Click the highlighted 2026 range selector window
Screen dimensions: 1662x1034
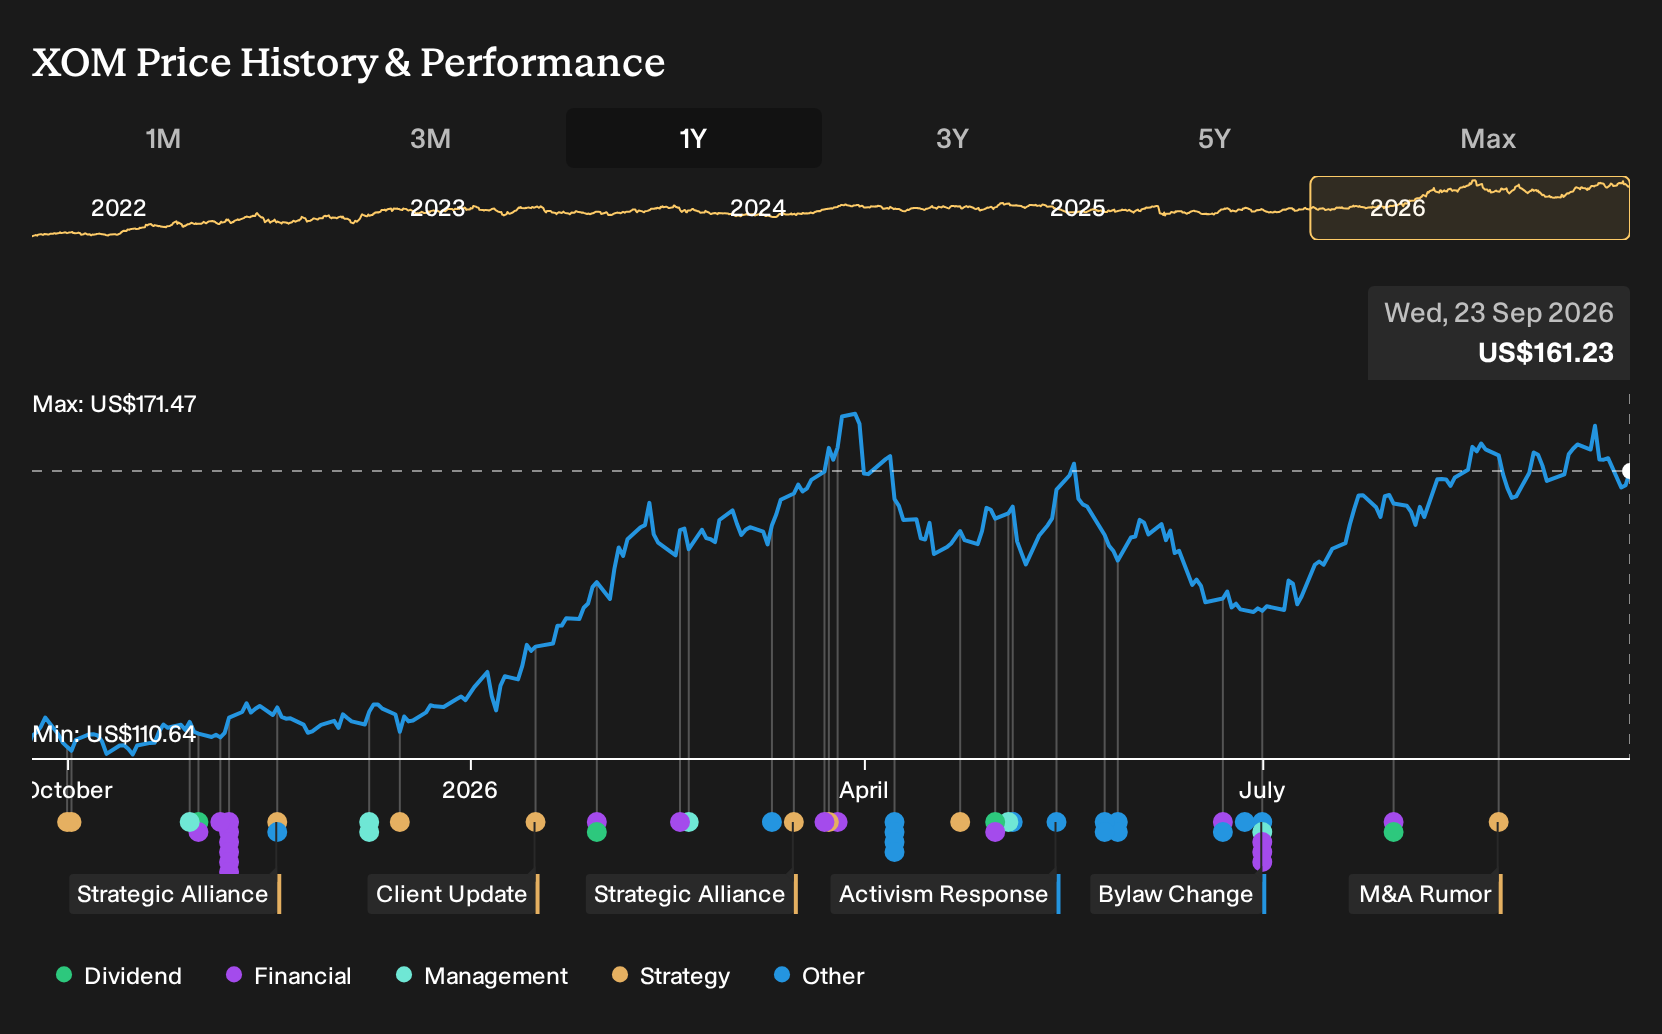[1469, 208]
